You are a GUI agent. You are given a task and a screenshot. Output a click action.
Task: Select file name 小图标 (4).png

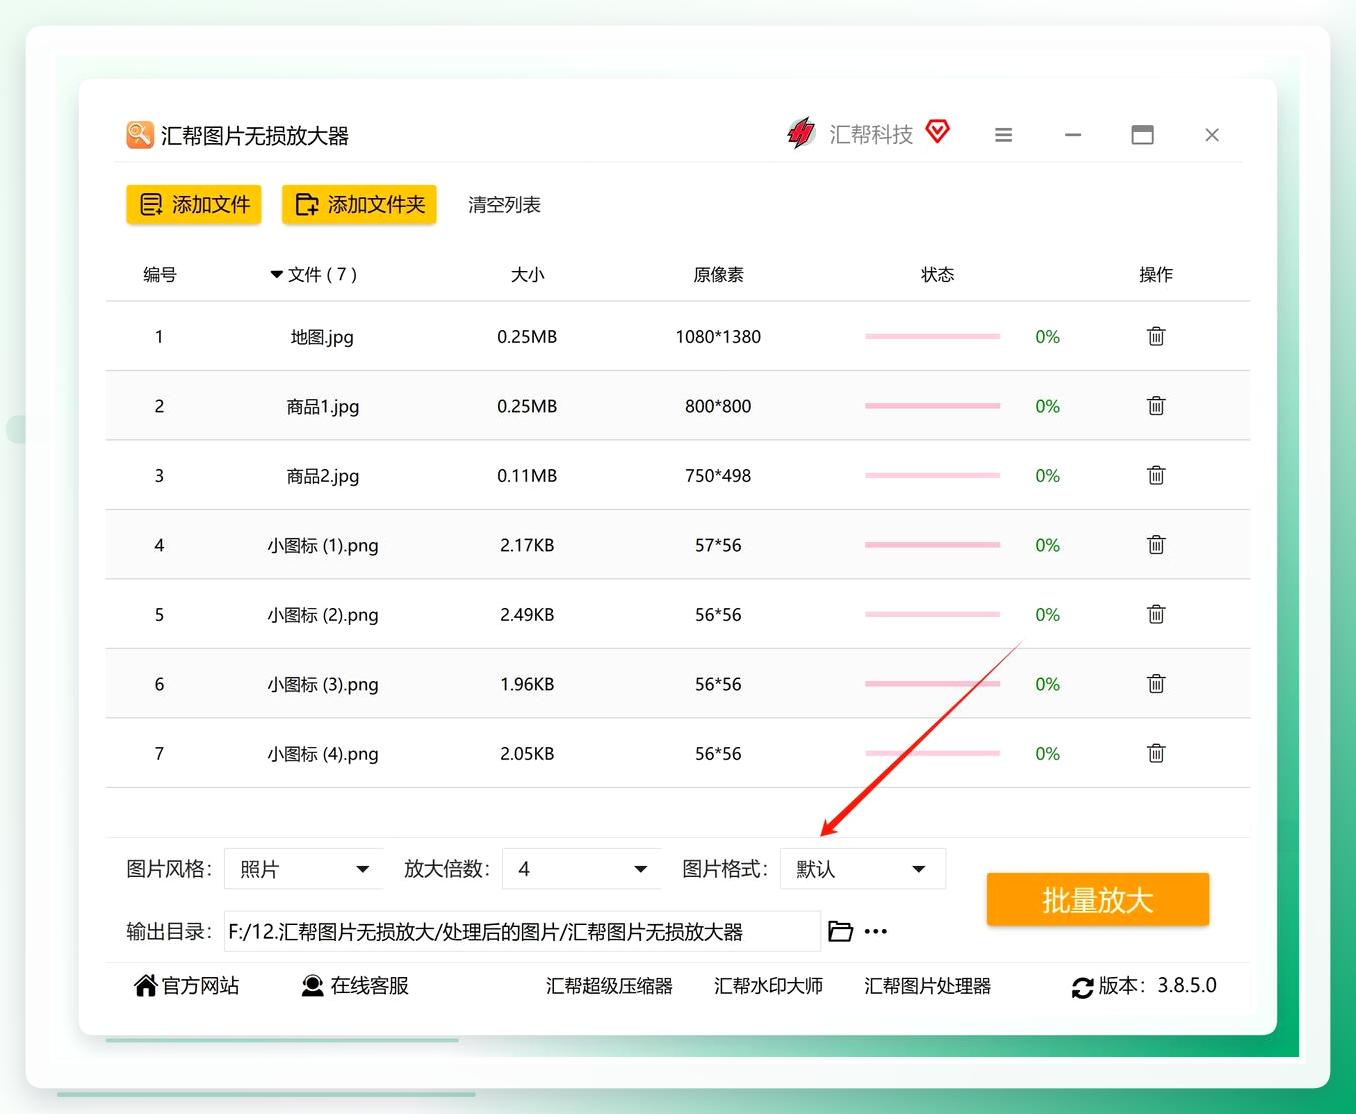coord(322,754)
